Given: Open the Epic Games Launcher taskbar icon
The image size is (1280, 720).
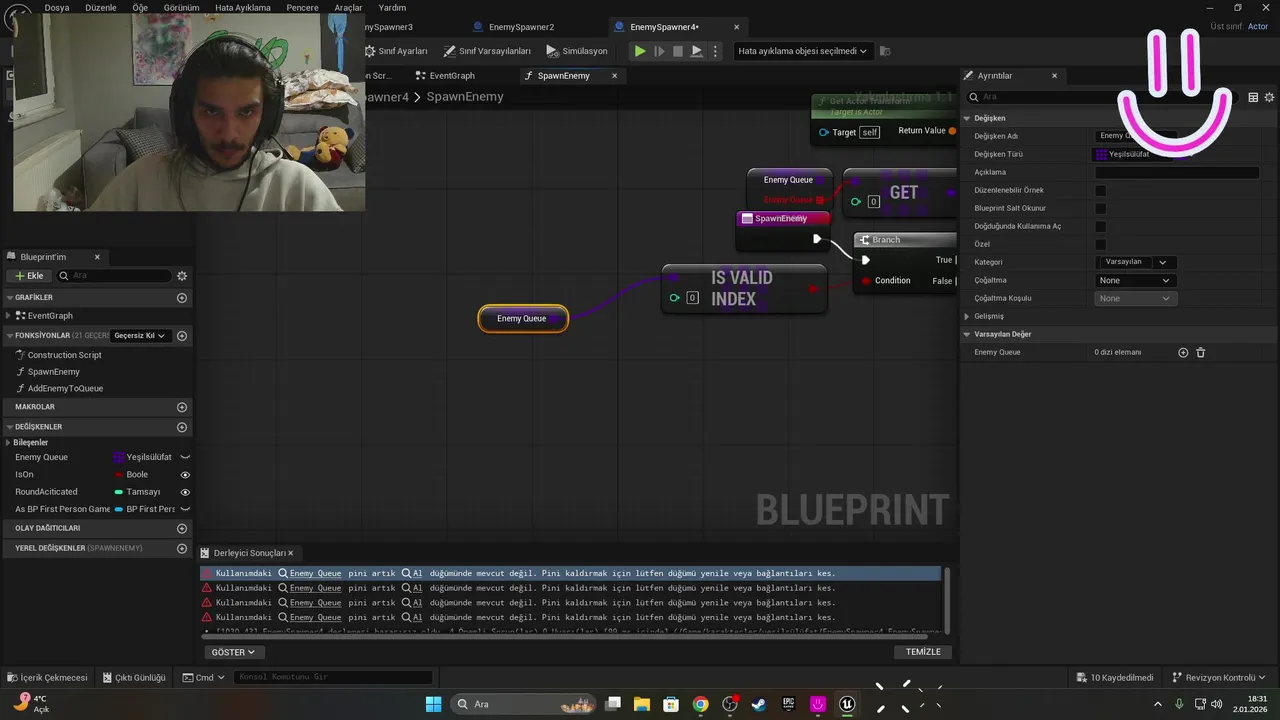Looking at the screenshot, I should point(789,704).
